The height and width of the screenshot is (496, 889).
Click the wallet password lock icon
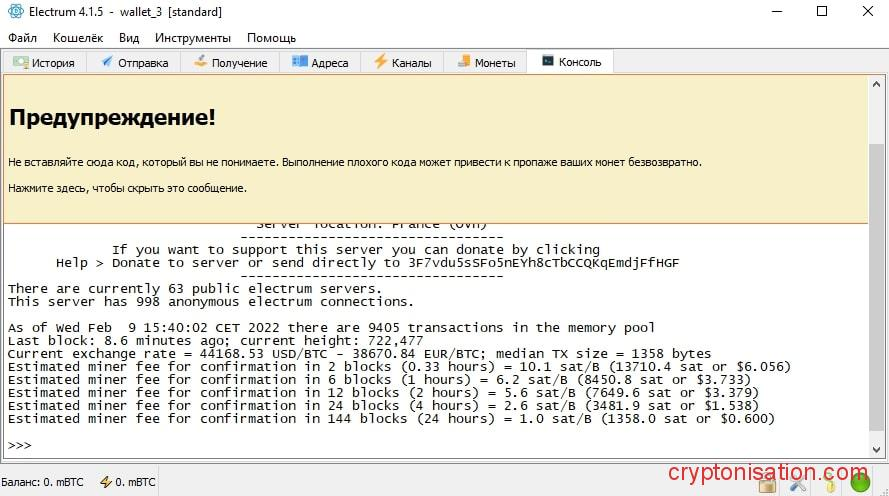(767, 486)
